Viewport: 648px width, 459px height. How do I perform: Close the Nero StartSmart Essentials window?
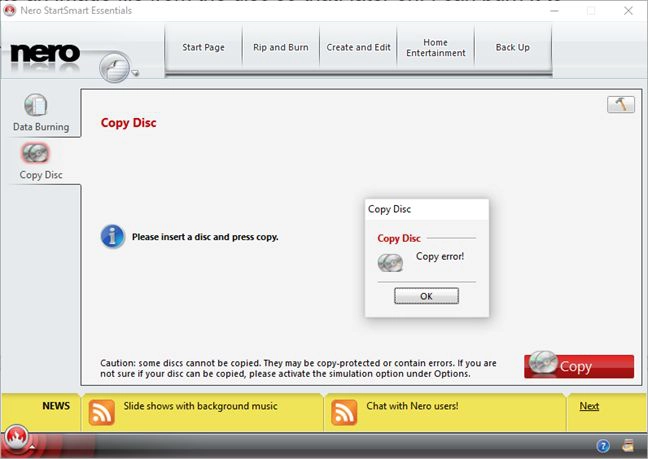click(x=628, y=11)
